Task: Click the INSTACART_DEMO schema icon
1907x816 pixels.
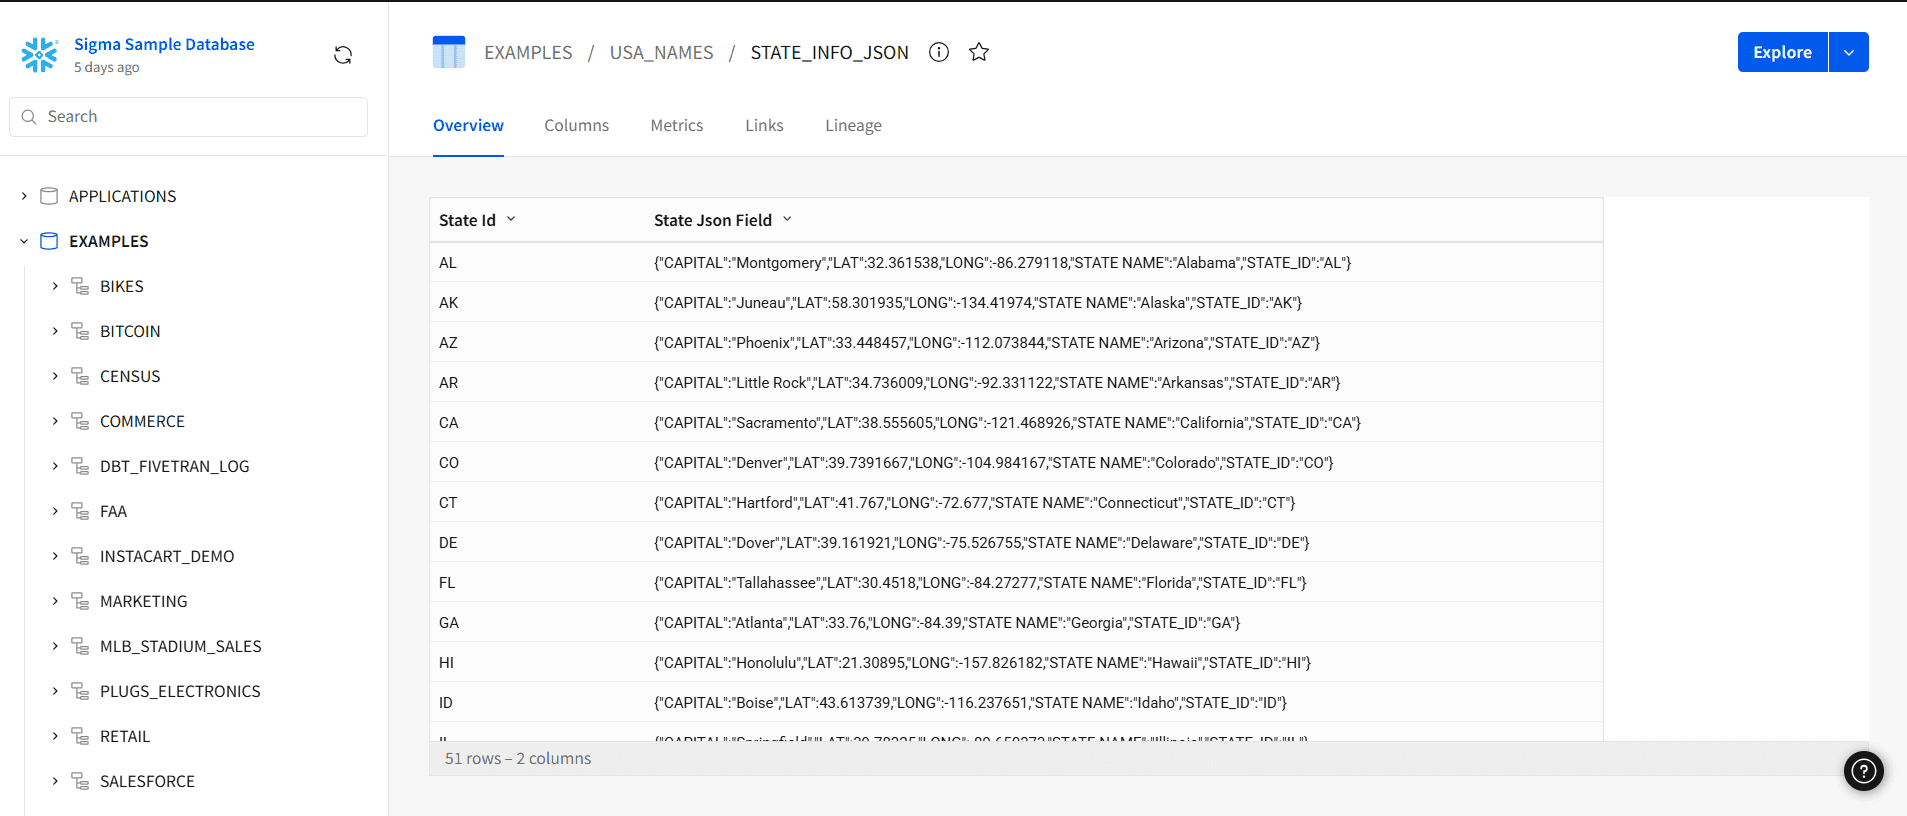Action: [x=80, y=556]
